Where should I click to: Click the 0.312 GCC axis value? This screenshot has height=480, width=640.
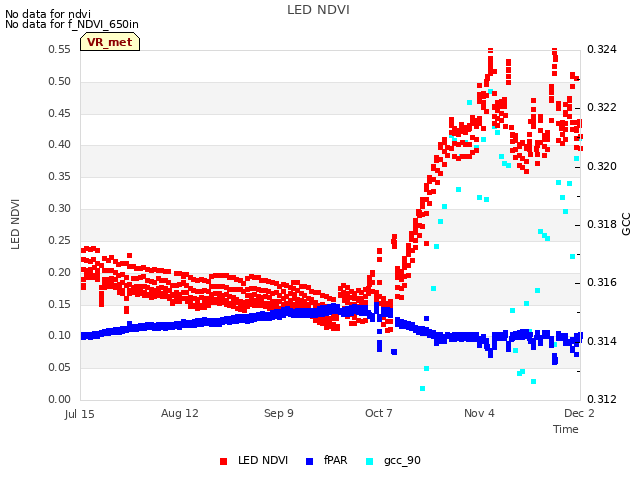pos(602,400)
